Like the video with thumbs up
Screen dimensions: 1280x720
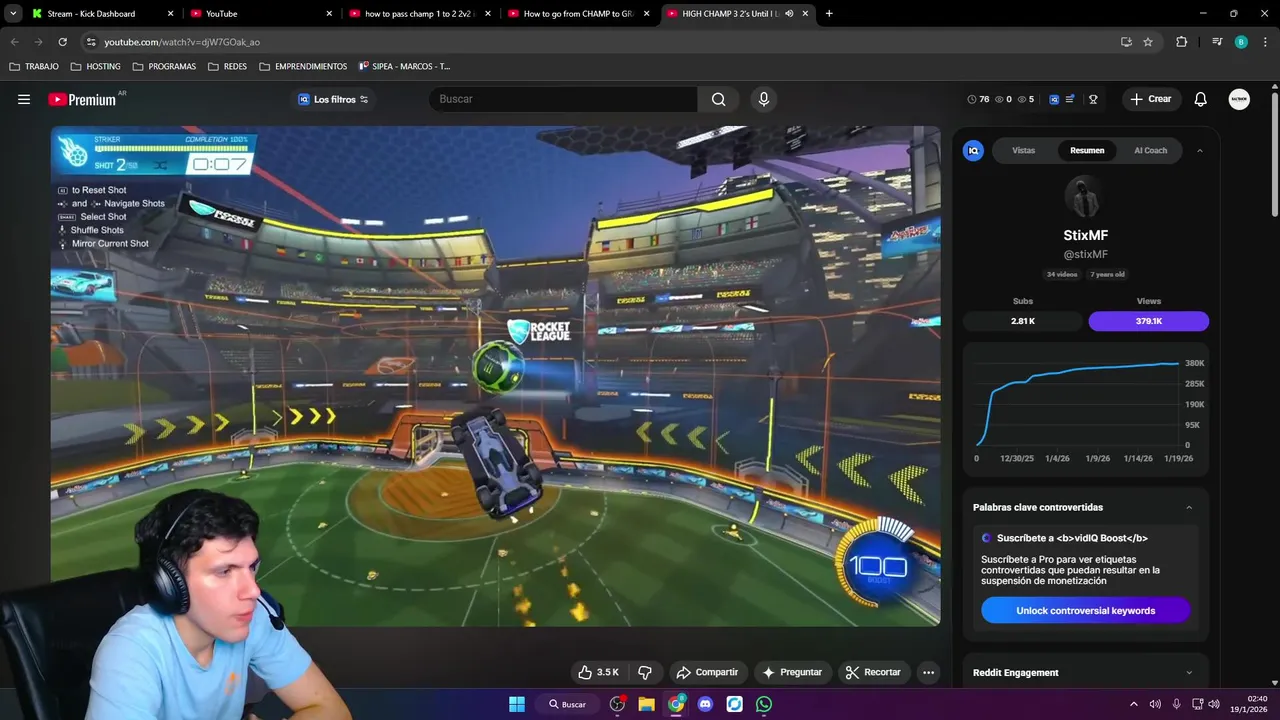pos(598,672)
